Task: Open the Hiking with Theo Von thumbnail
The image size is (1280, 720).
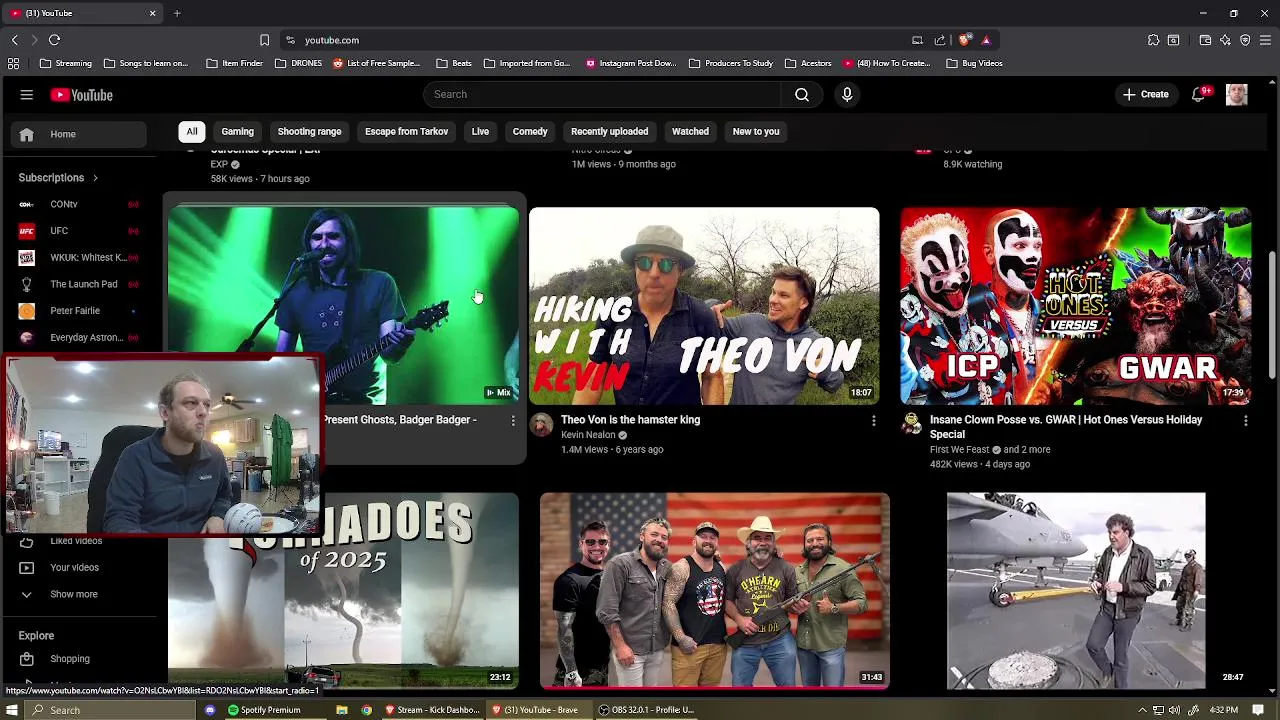Action: (704, 305)
